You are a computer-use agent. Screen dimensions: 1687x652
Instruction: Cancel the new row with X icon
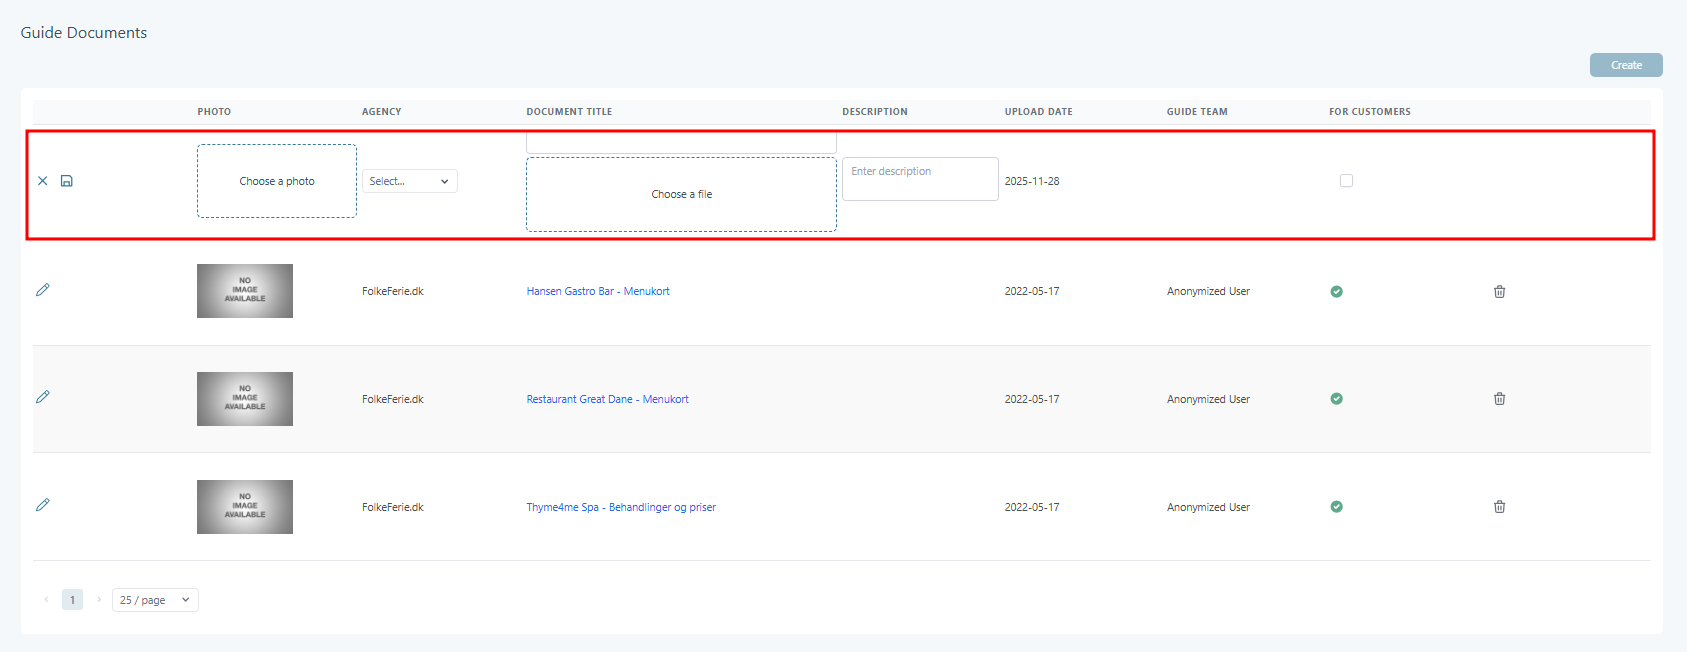pos(43,181)
